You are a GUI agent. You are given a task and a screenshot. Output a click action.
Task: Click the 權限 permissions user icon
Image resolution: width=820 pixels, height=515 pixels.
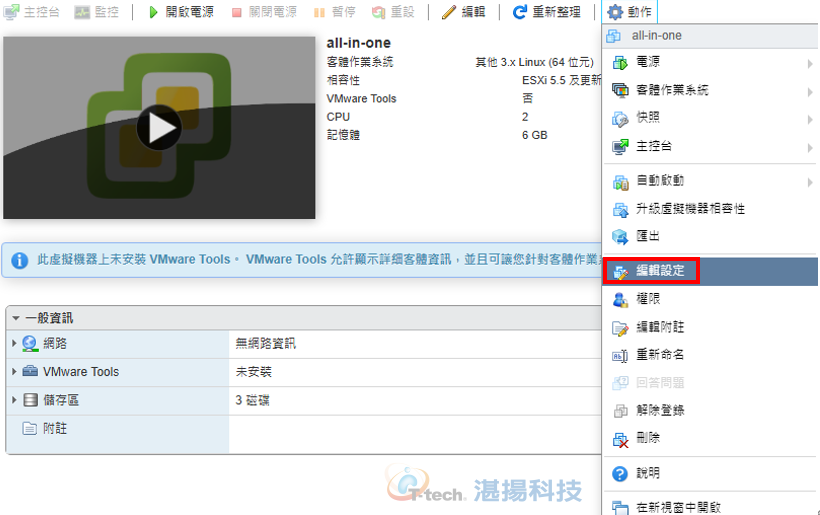tap(620, 299)
